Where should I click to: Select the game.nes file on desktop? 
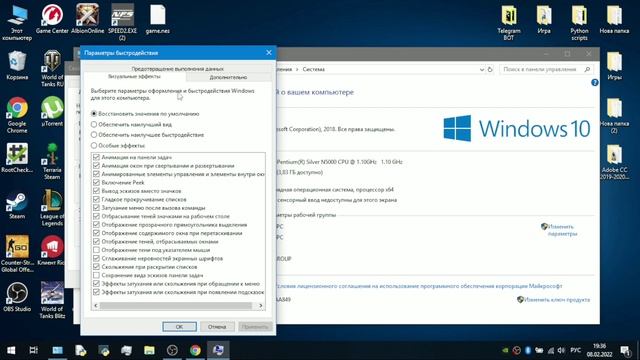point(158,19)
